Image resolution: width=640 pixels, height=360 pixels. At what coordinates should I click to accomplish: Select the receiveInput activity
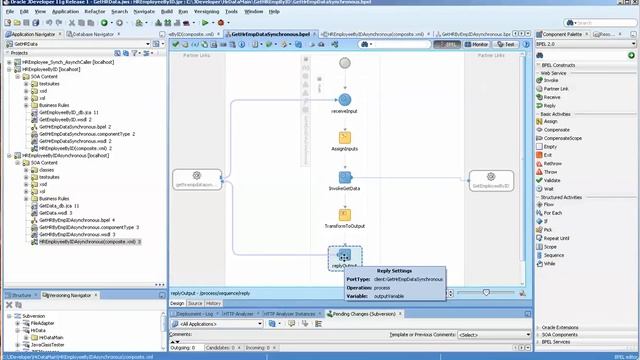pos(344,100)
